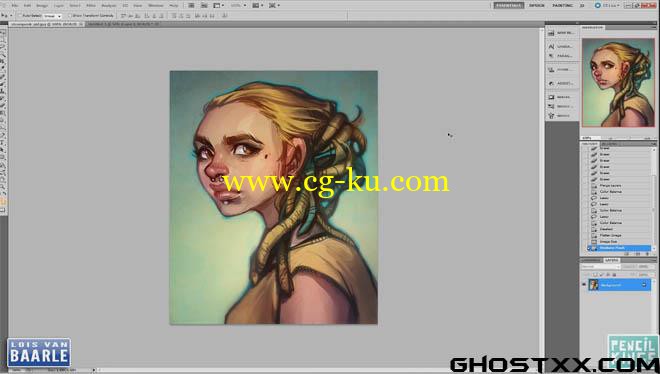Screen dimensions: 660x374
Task: Switch to the Painting workspace
Action: pyautogui.click(x=563, y=5)
